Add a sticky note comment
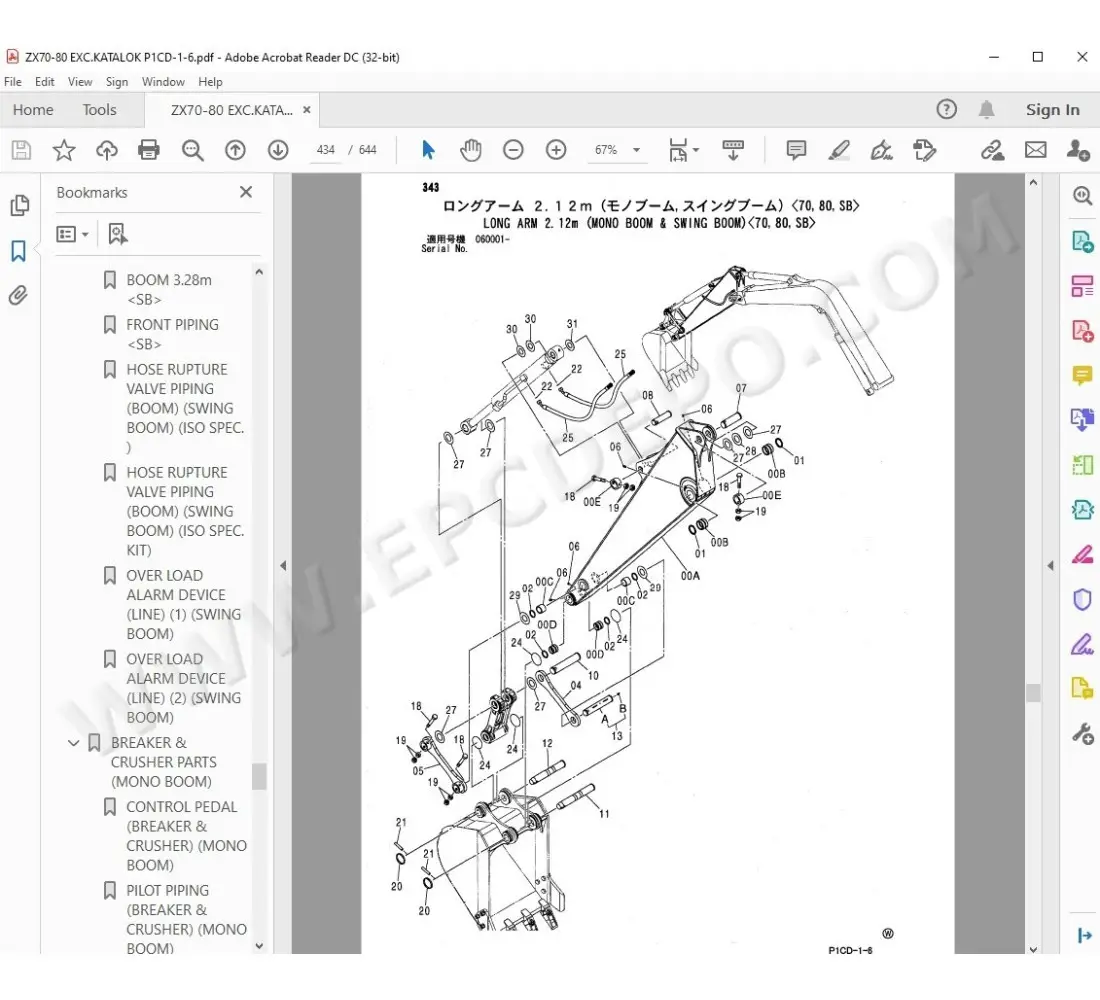 pos(796,150)
